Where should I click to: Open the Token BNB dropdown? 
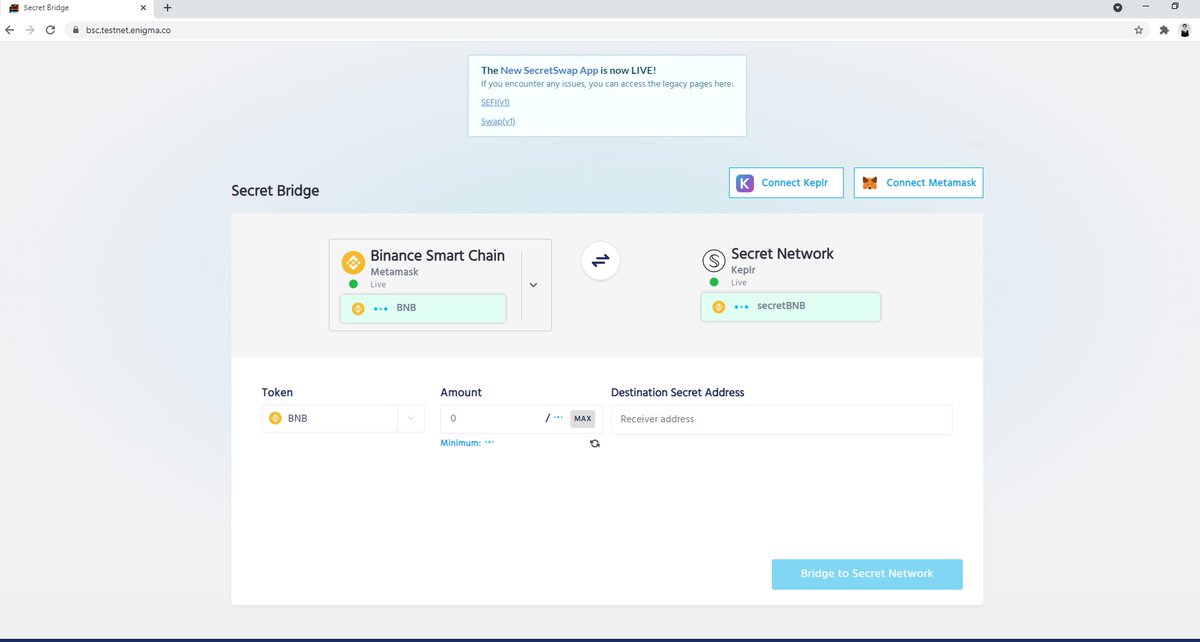343,418
